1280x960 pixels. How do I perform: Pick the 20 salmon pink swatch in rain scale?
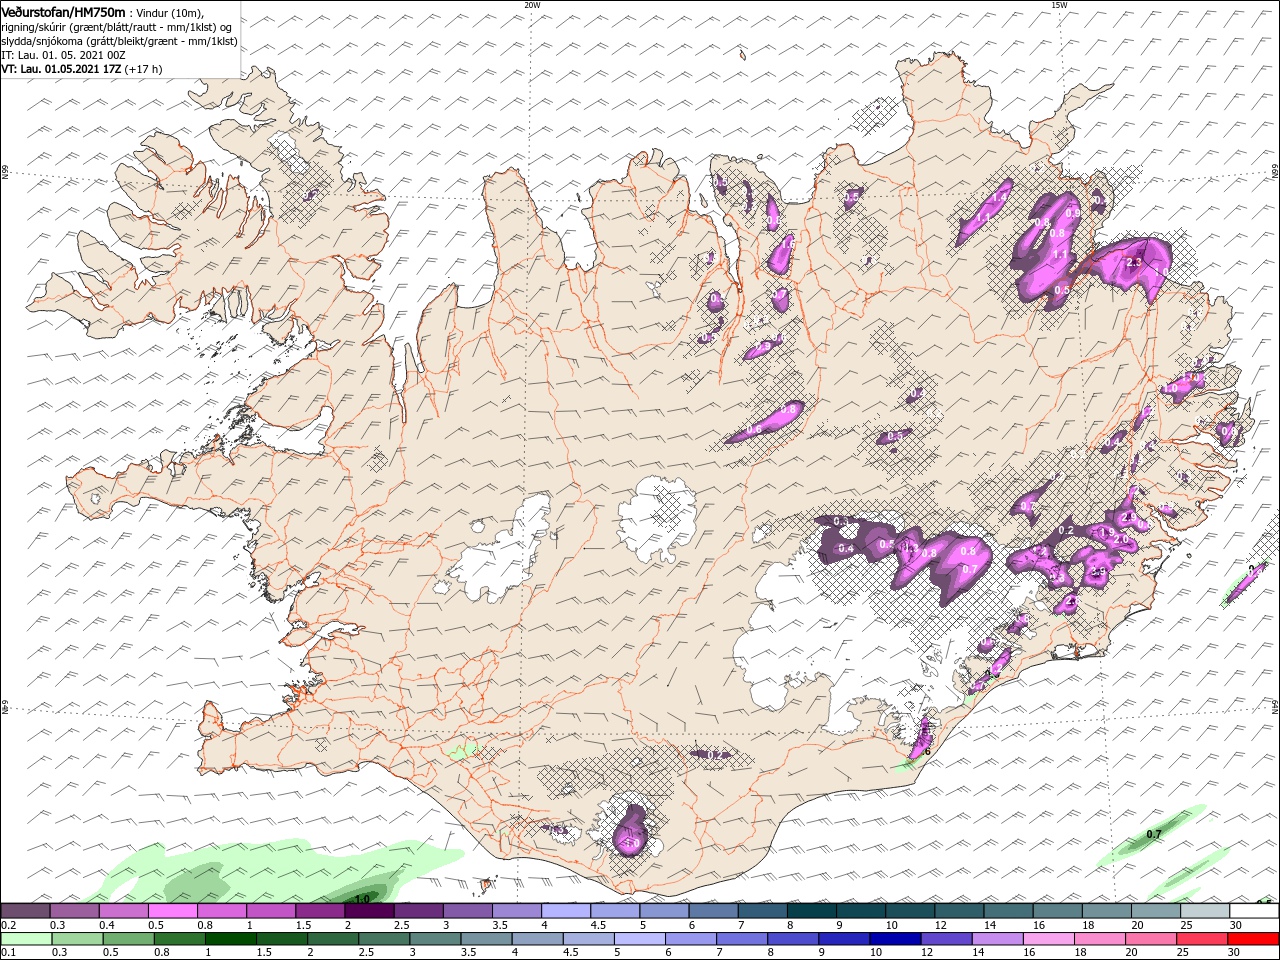[x=1149, y=939]
